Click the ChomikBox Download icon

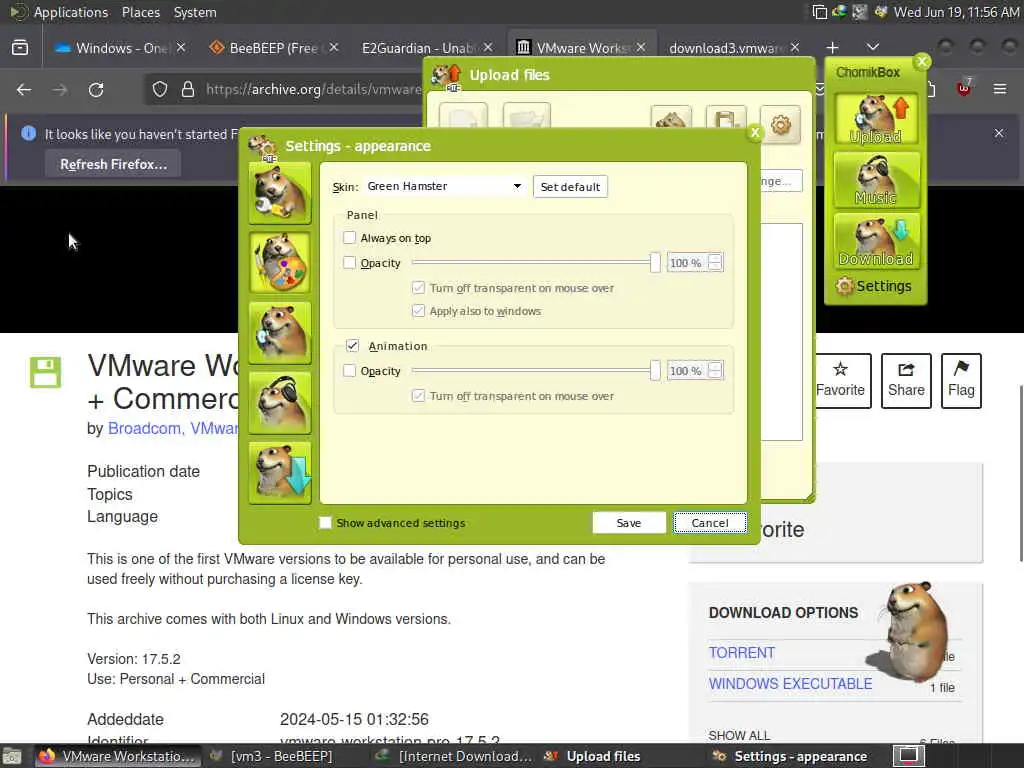coord(876,241)
